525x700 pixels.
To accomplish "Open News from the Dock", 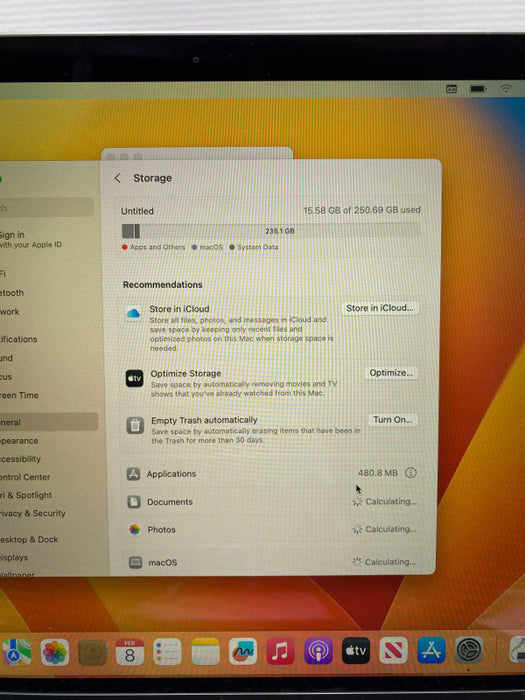I will [x=393, y=650].
